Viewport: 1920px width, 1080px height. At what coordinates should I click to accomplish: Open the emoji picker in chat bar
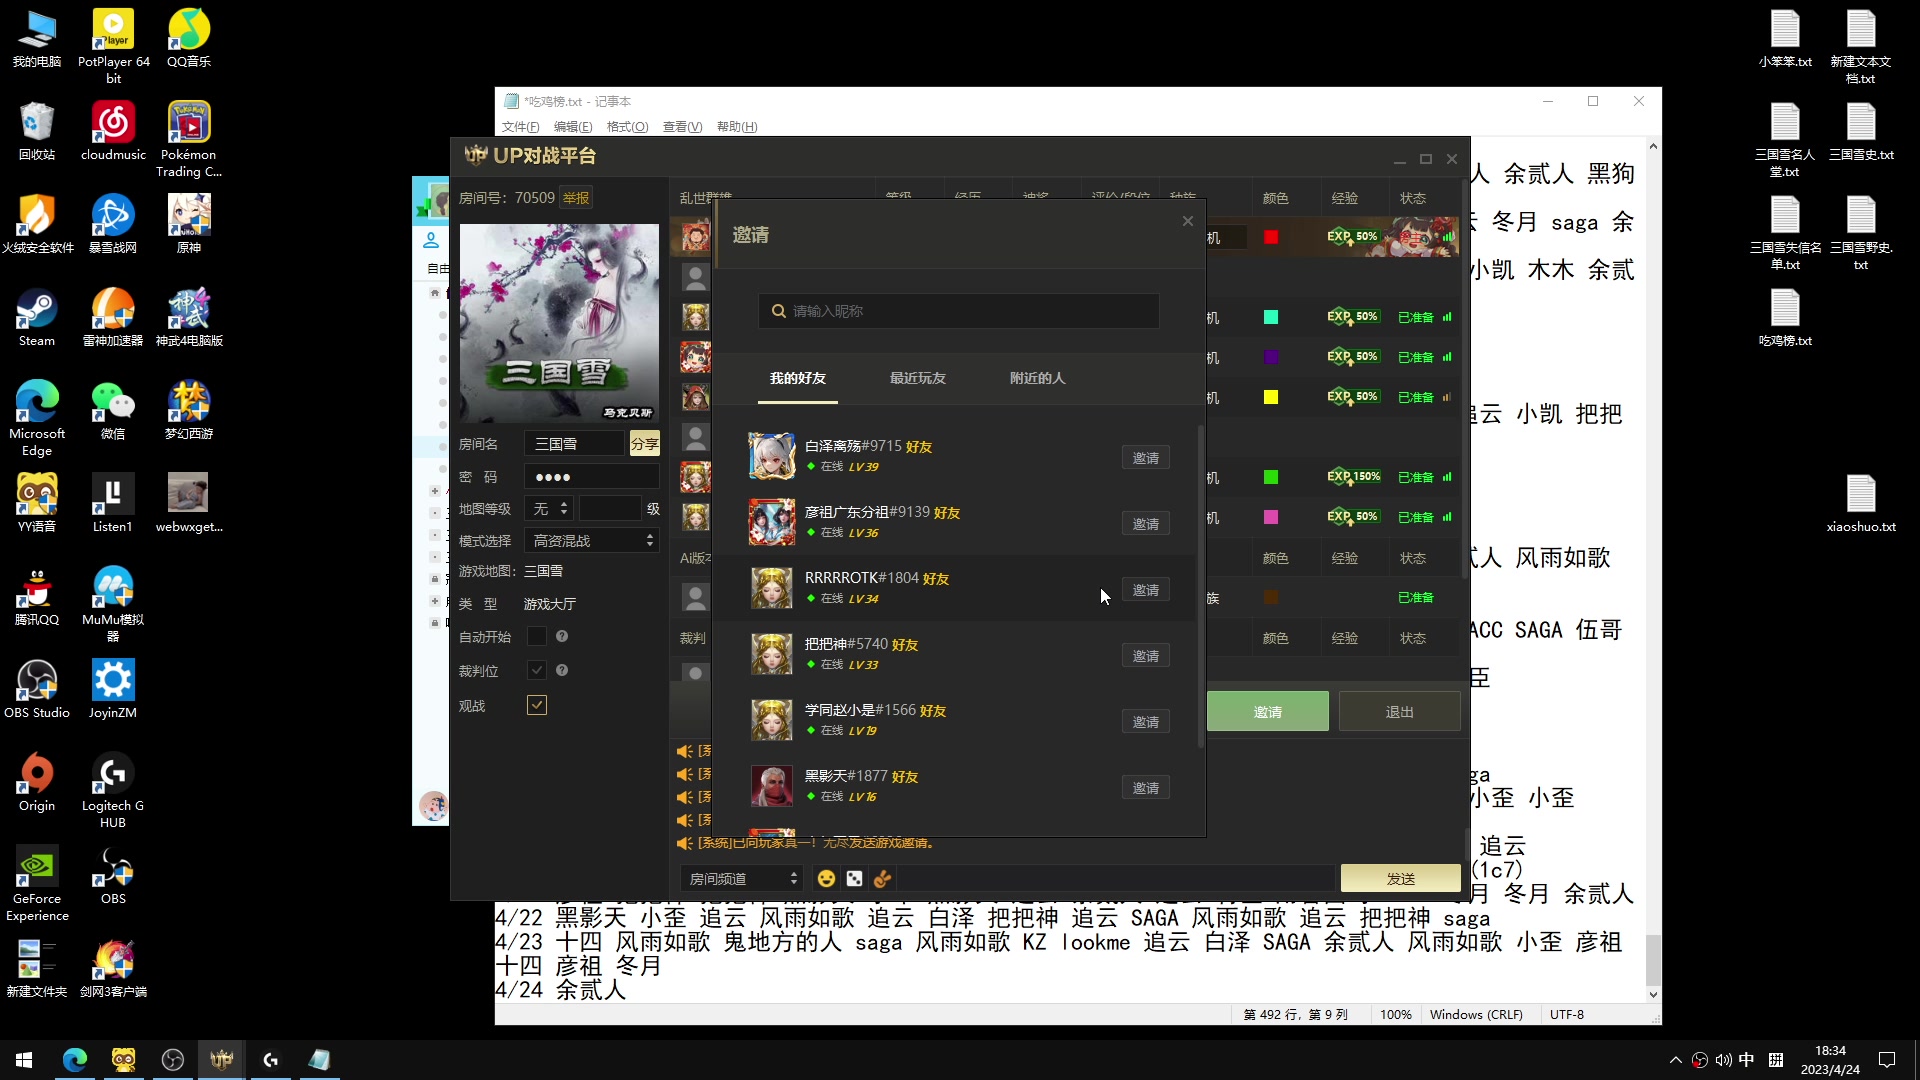coord(826,878)
